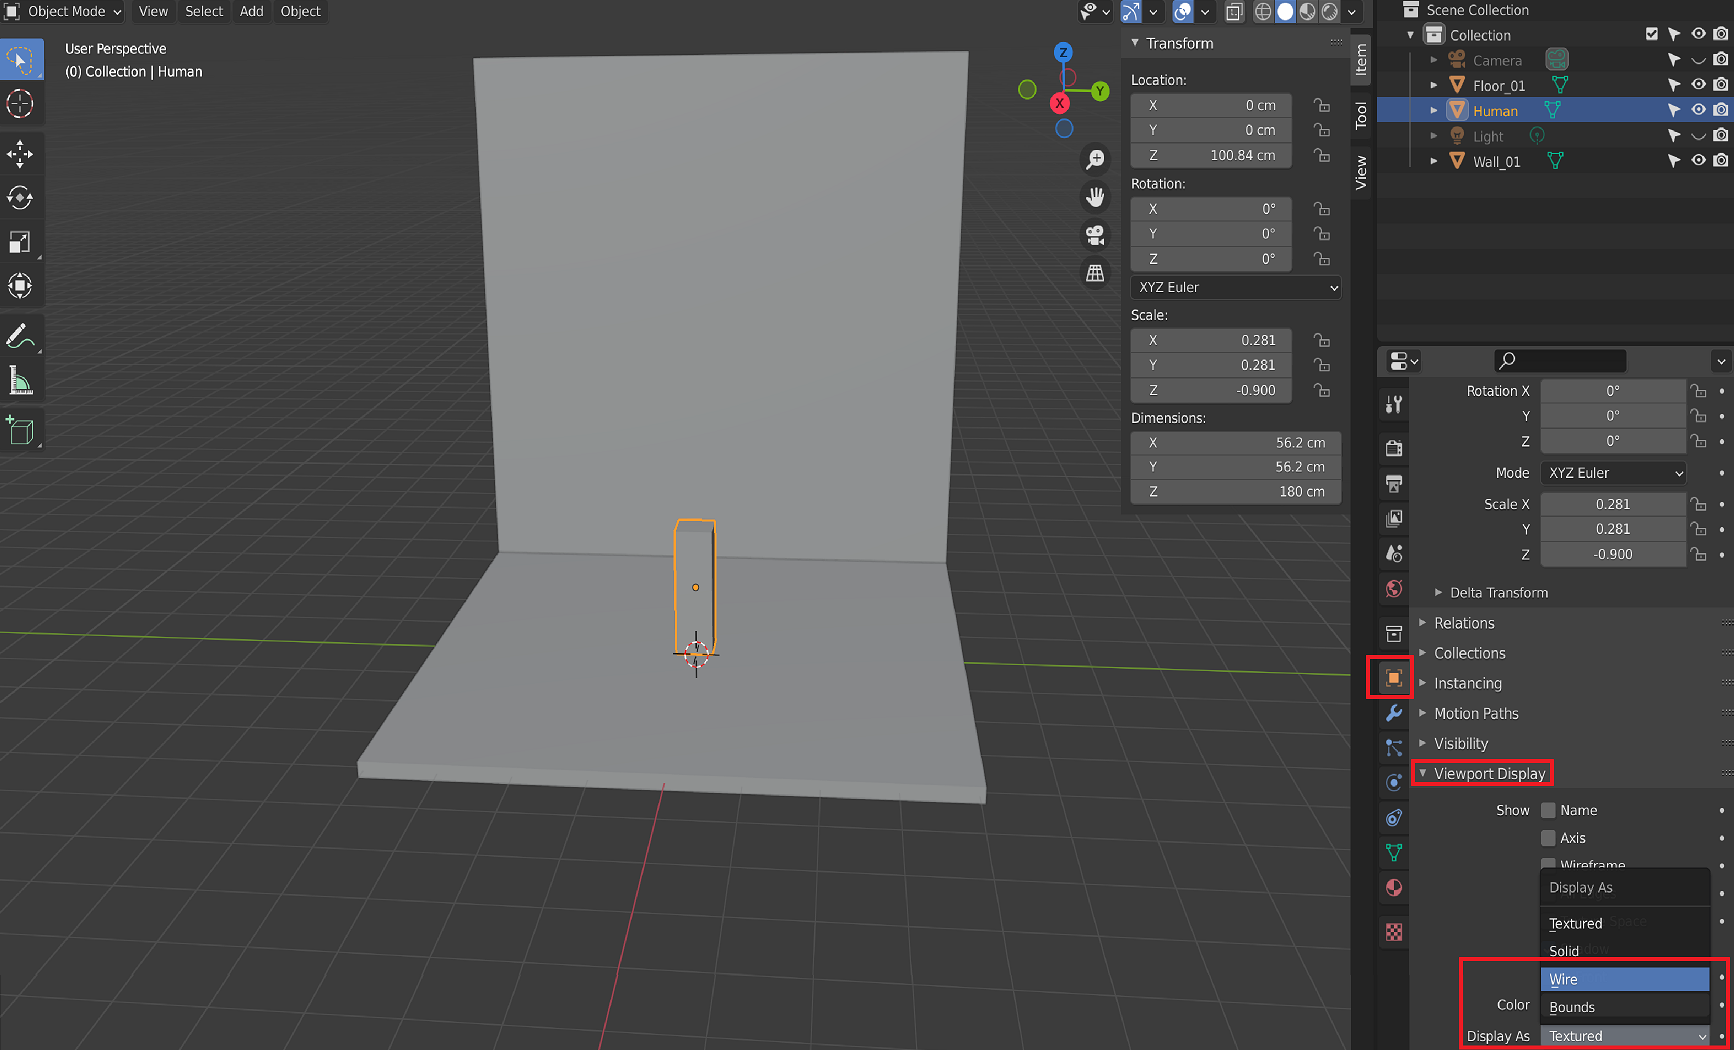Open the Modifiers wrench properties tab
This screenshot has height=1050, width=1734.
point(1394,713)
